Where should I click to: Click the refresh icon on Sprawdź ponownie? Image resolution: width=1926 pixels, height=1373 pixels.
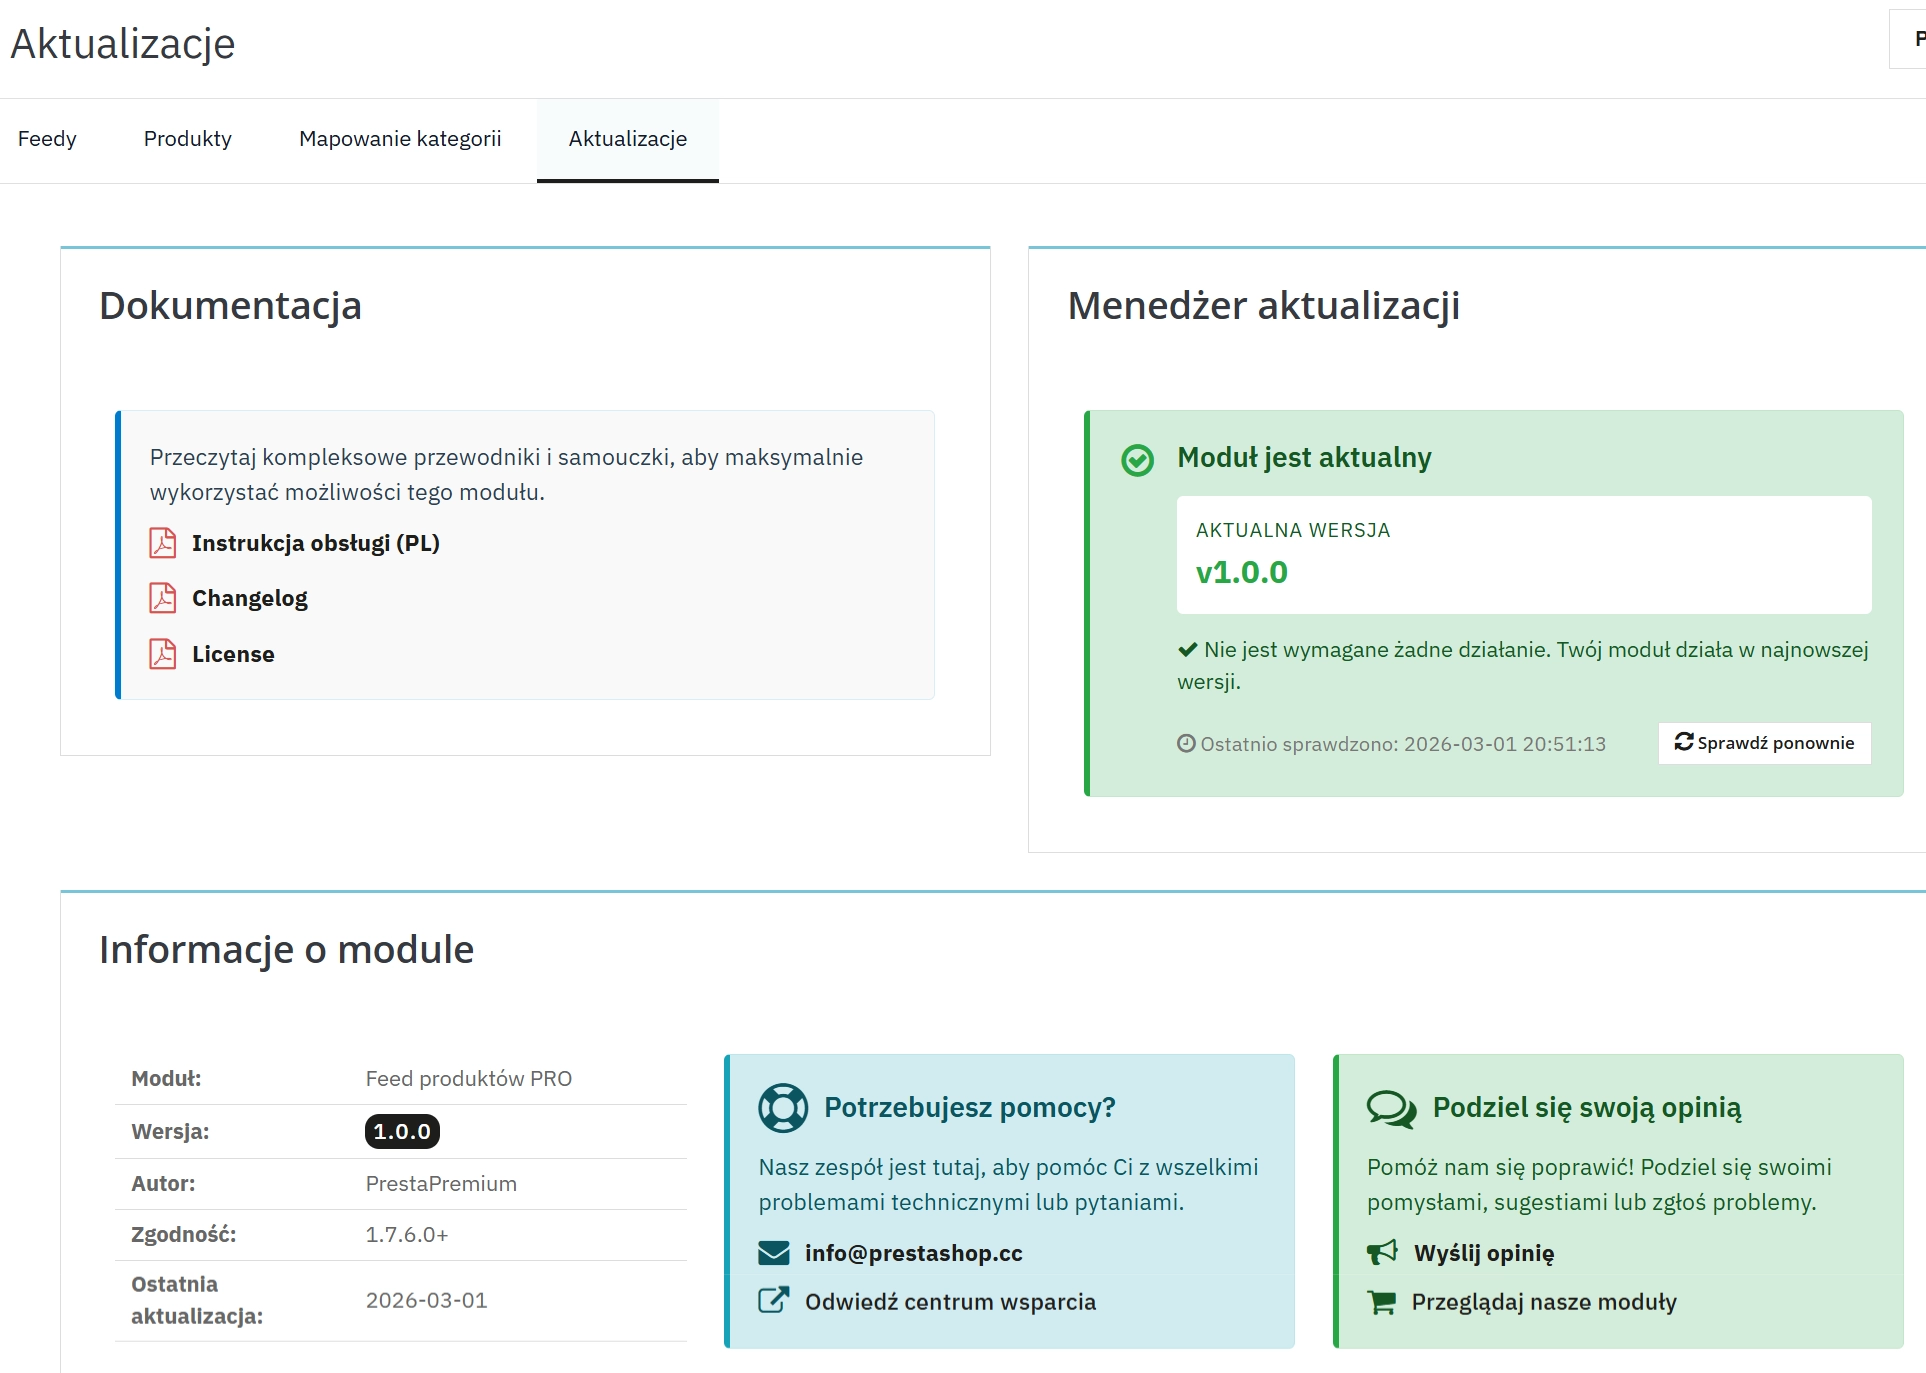coord(1683,742)
